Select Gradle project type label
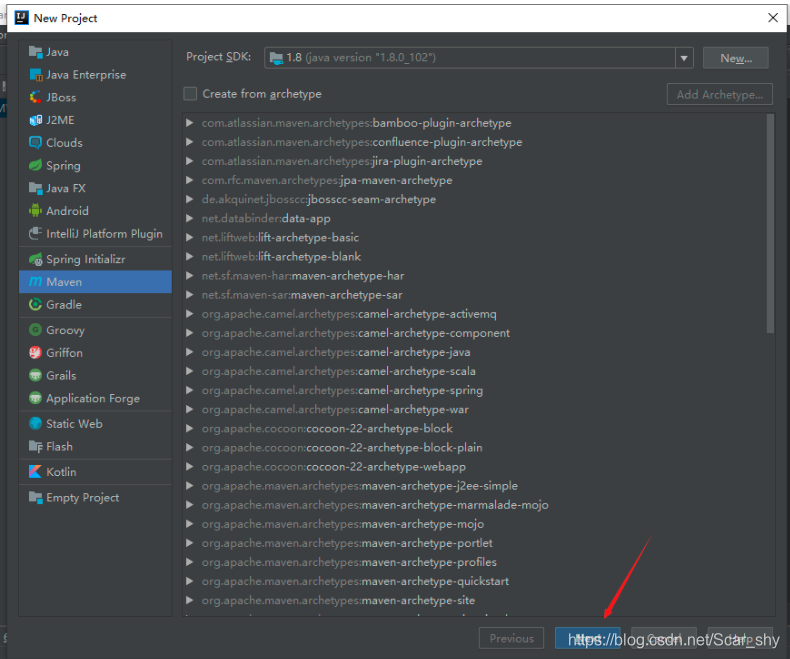The image size is (790, 659). coord(64,305)
